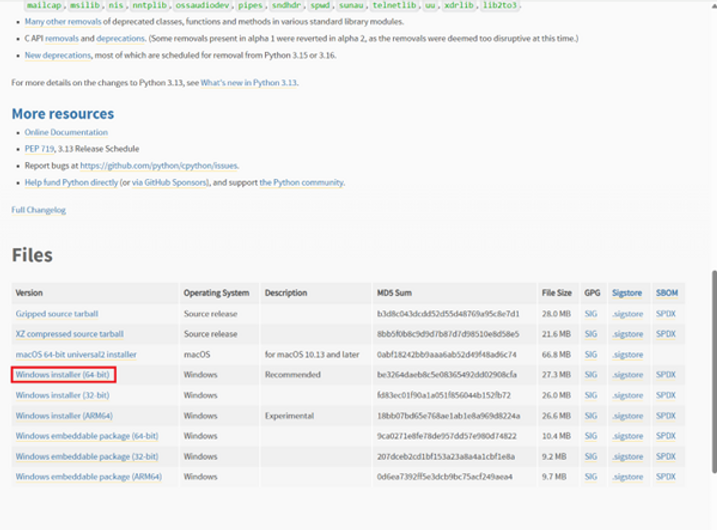This screenshot has width=717, height=530.
Task: Open SIG link for Gzipped source tarball
Action: click(591, 314)
